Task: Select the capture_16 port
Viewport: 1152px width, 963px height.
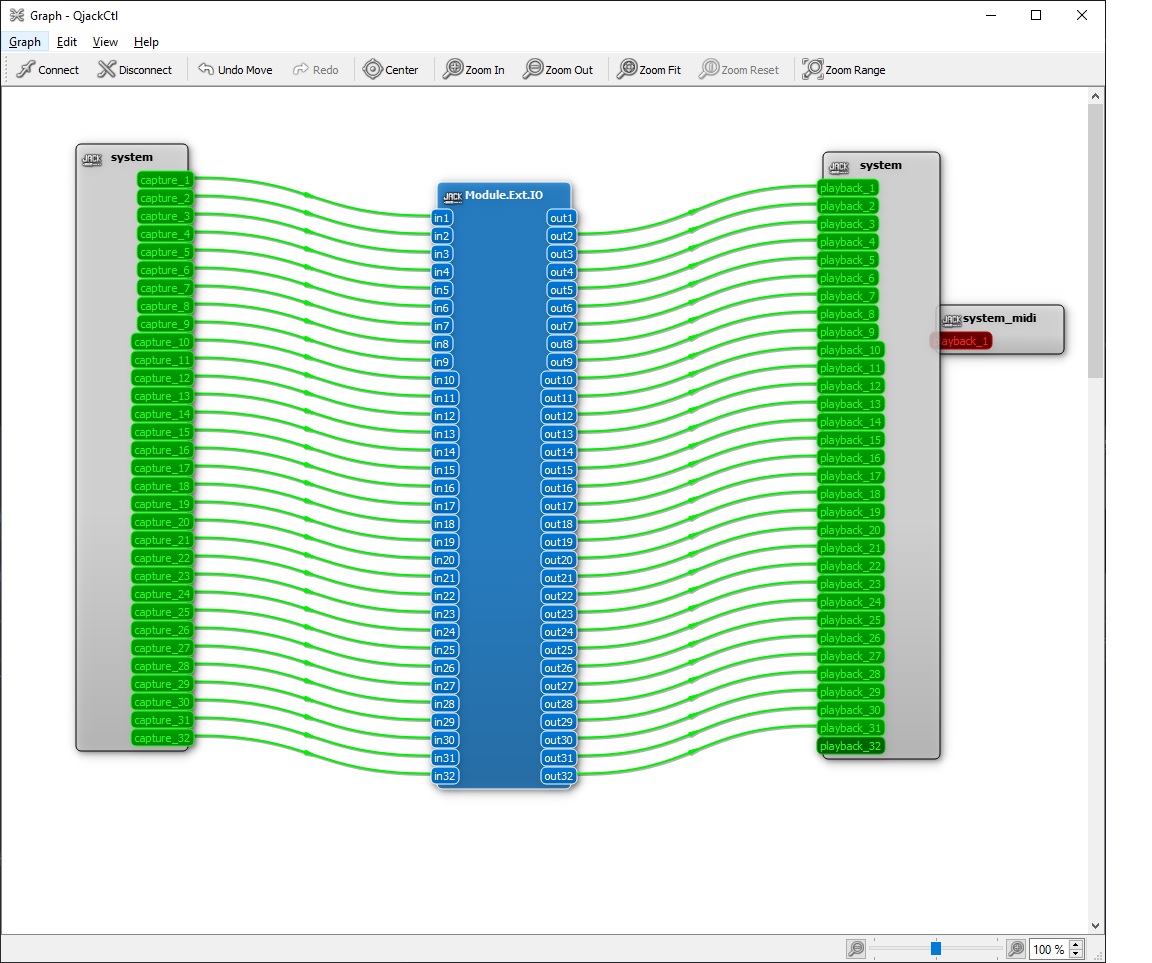Action: coord(162,450)
